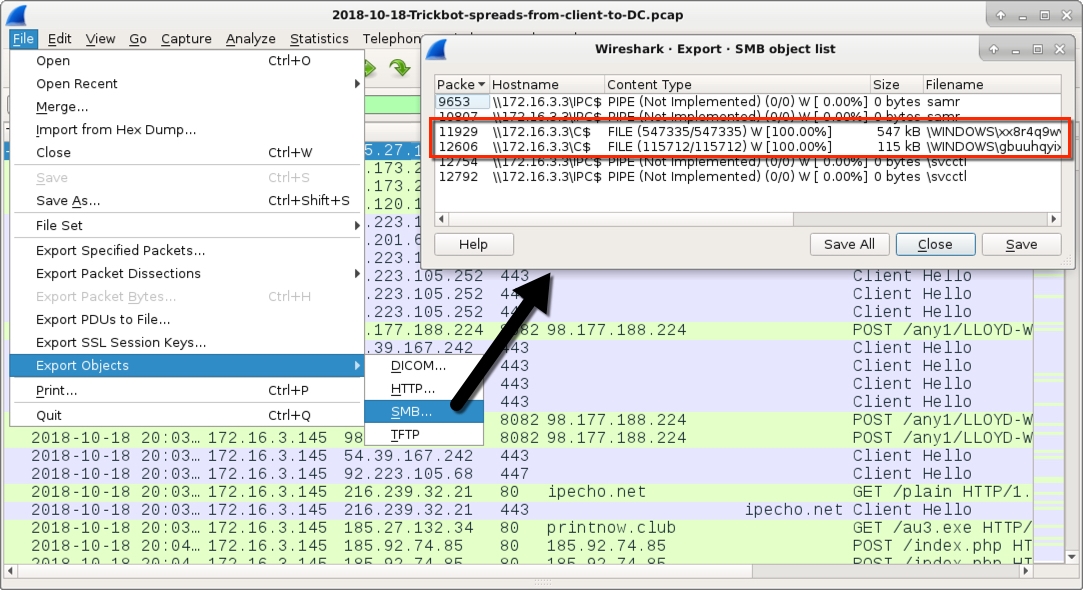Screen dimensions: 1083x590
Task: Click the packet list vertical scrollbar's down arrow
Action: [1071, 556]
